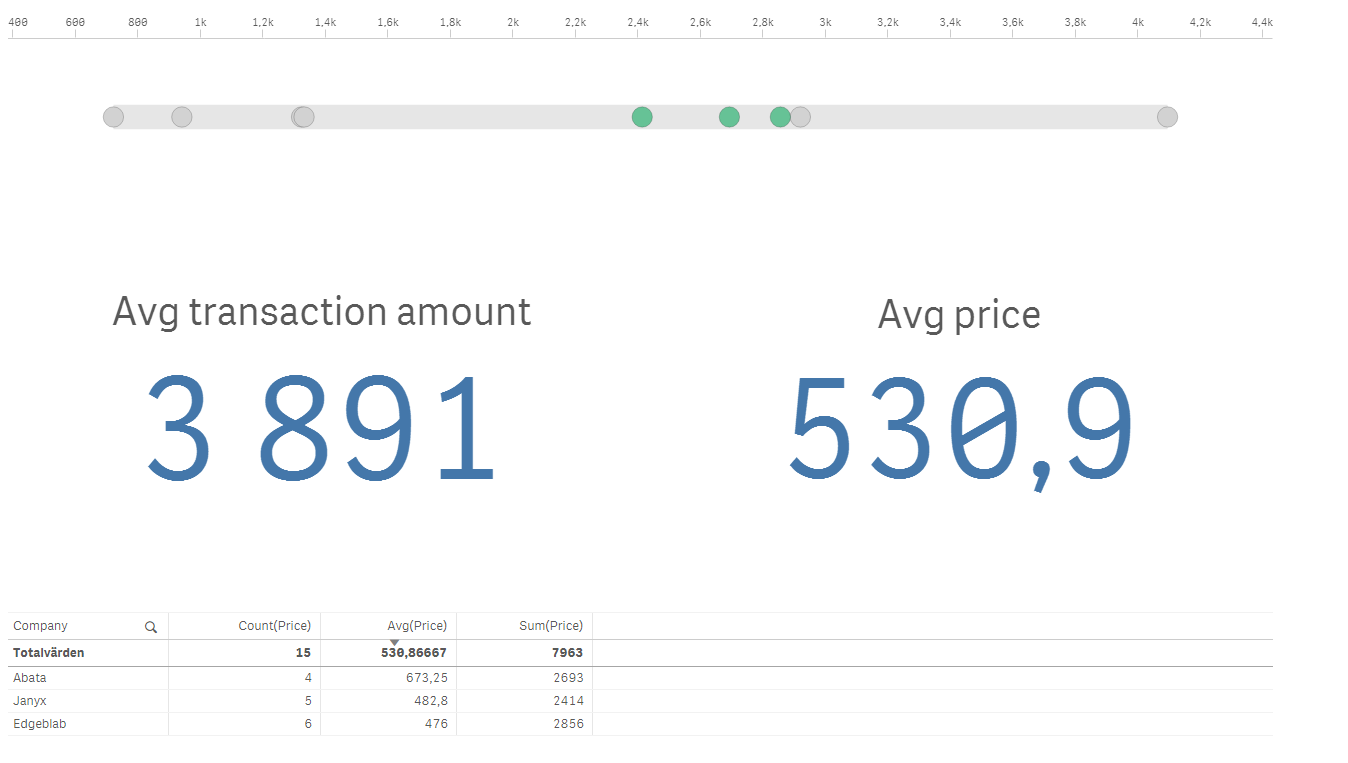Click the search icon in Company column
Image resolution: width=1348 pixels, height=763 pixels.
pyautogui.click(x=151, y=627)
